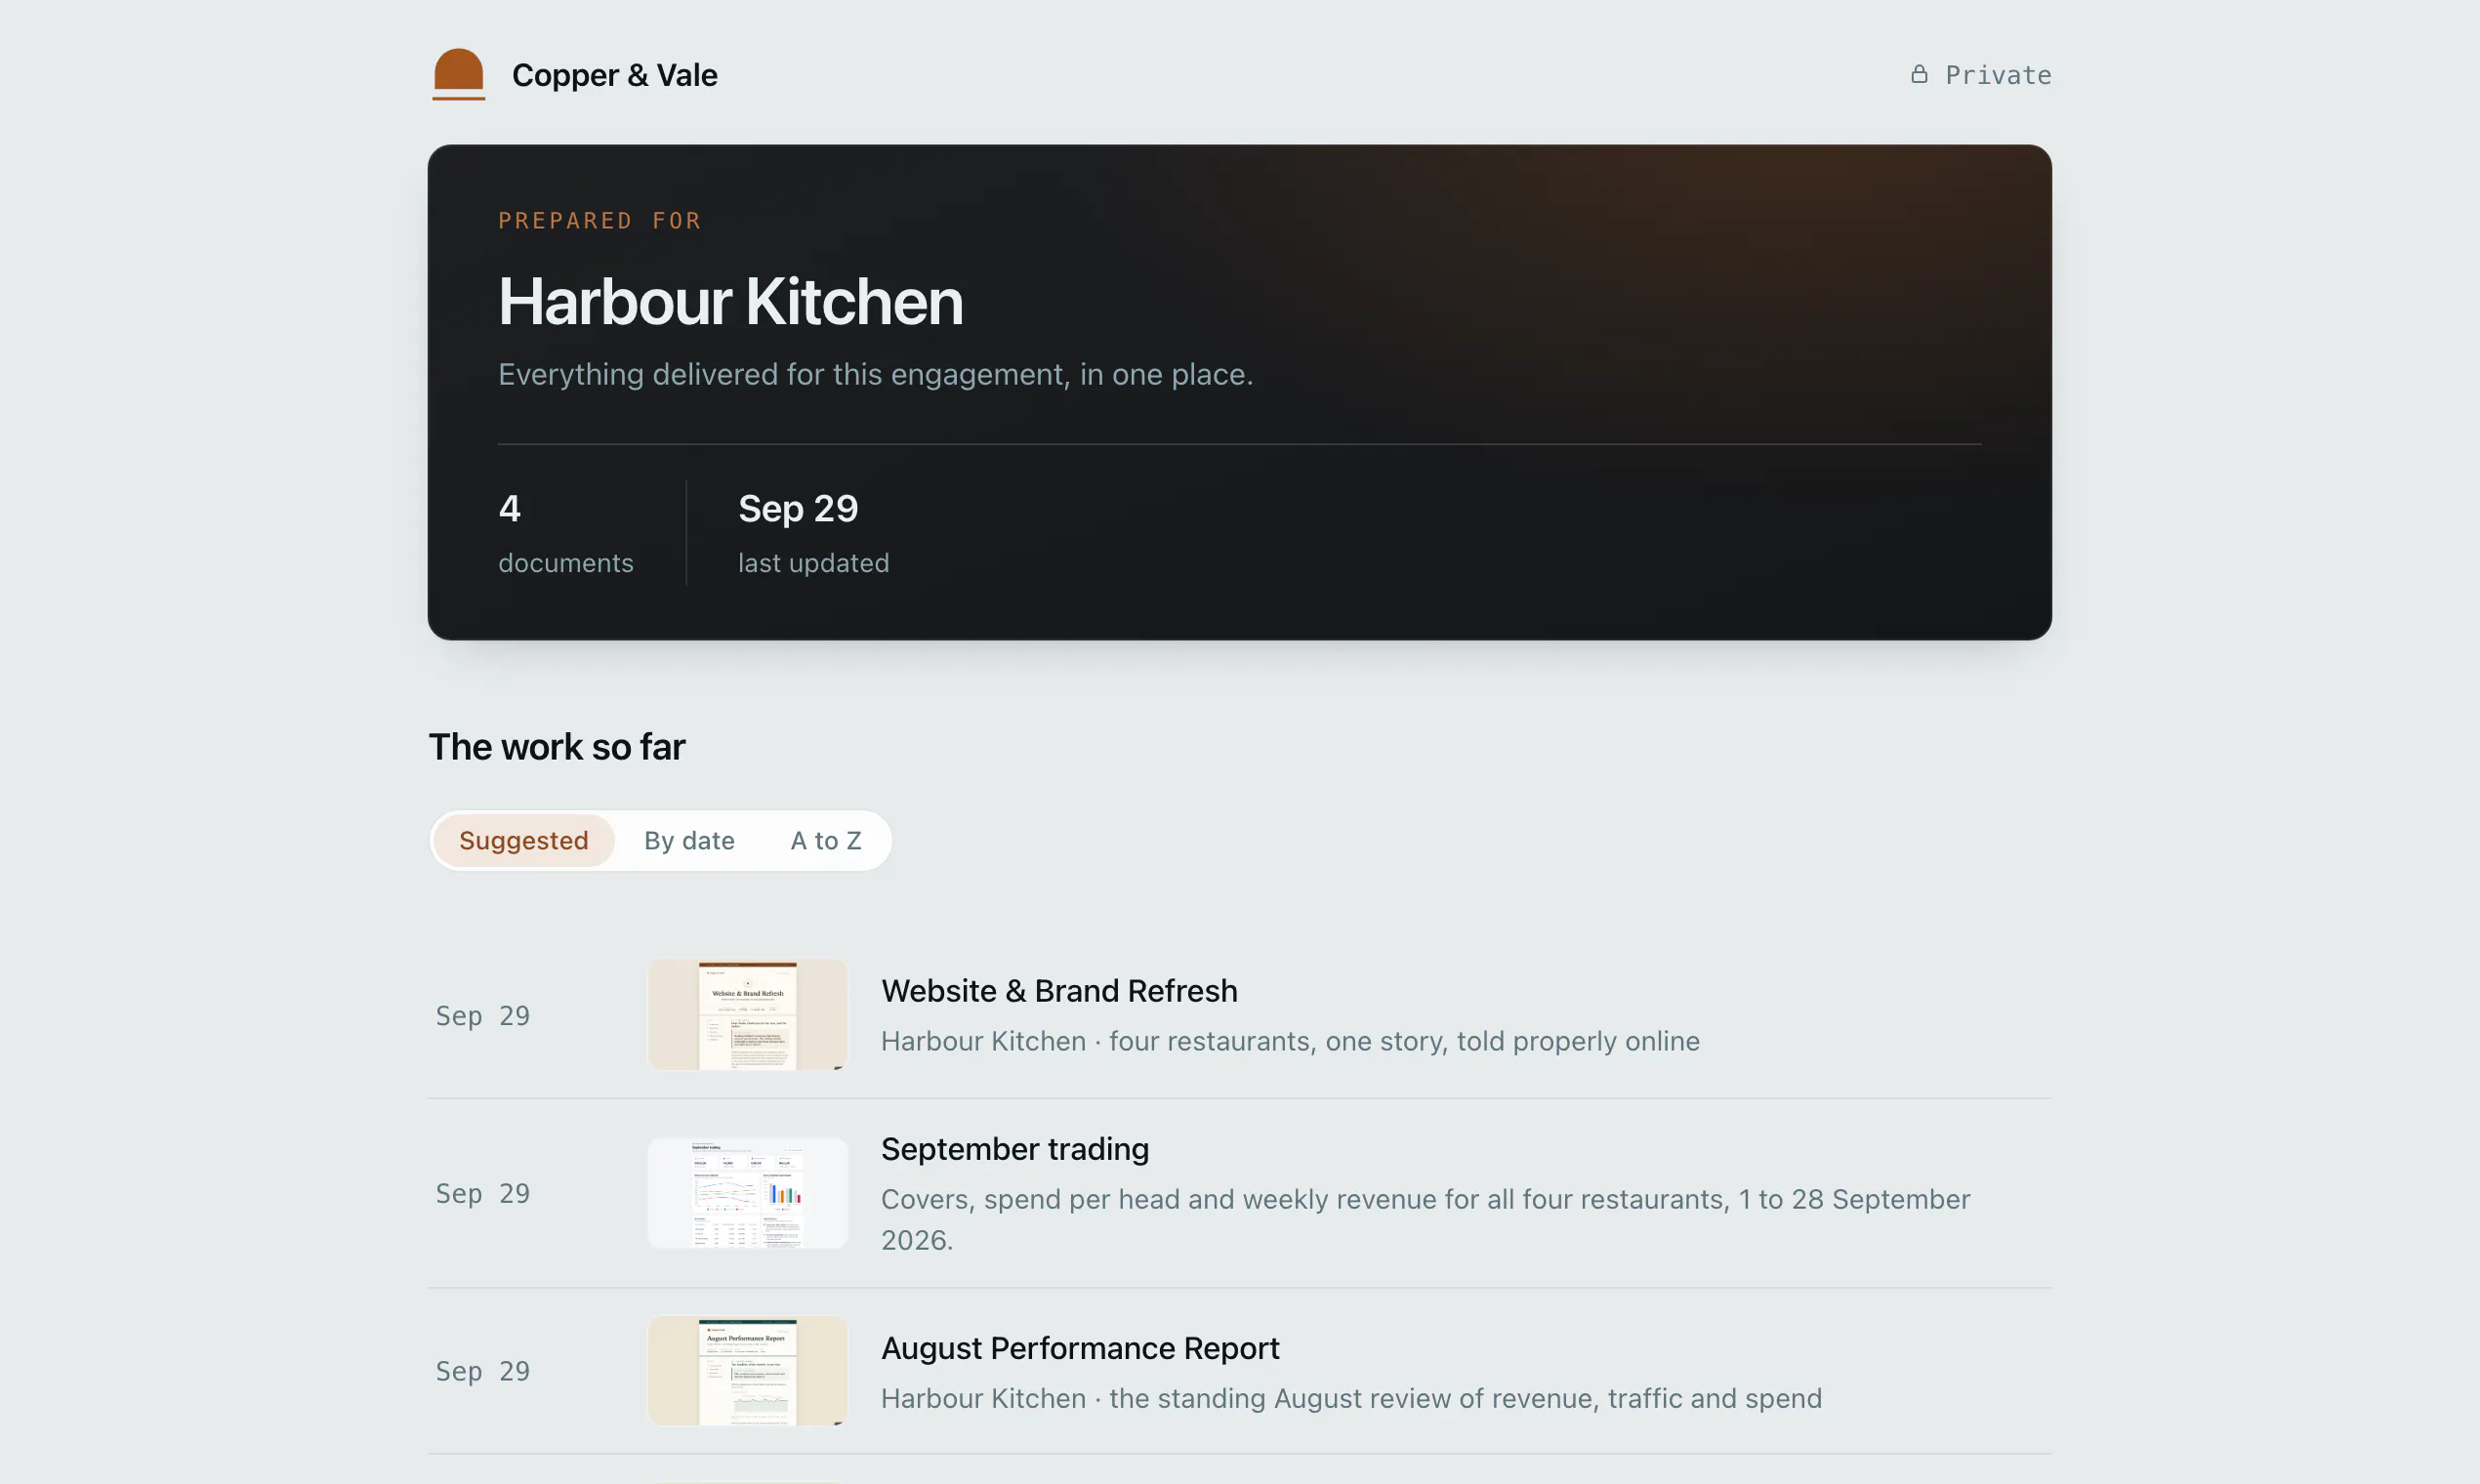Click 'The work so far' heading
2480x1484 pixels.
click(556, 746)
